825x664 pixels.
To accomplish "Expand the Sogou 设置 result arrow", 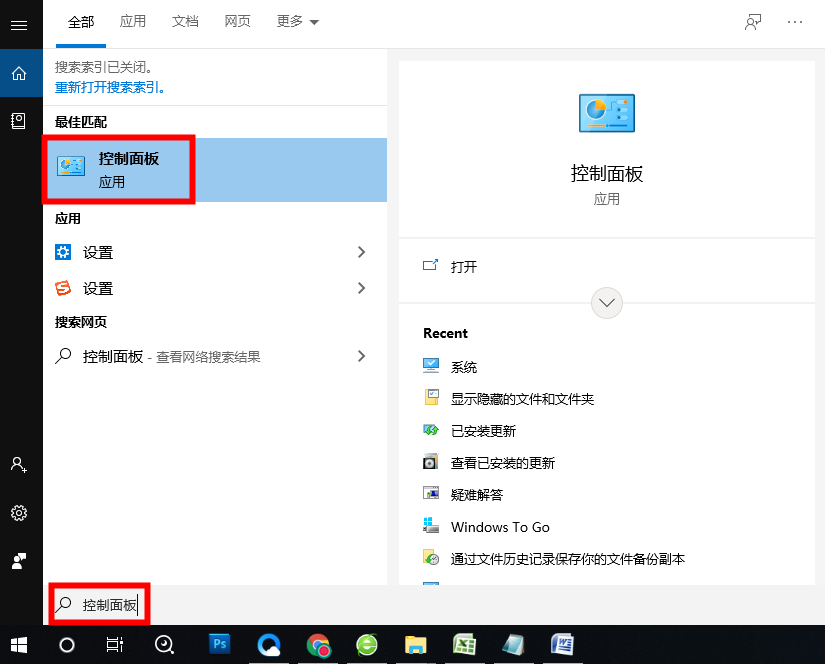I will click(361, 288).
